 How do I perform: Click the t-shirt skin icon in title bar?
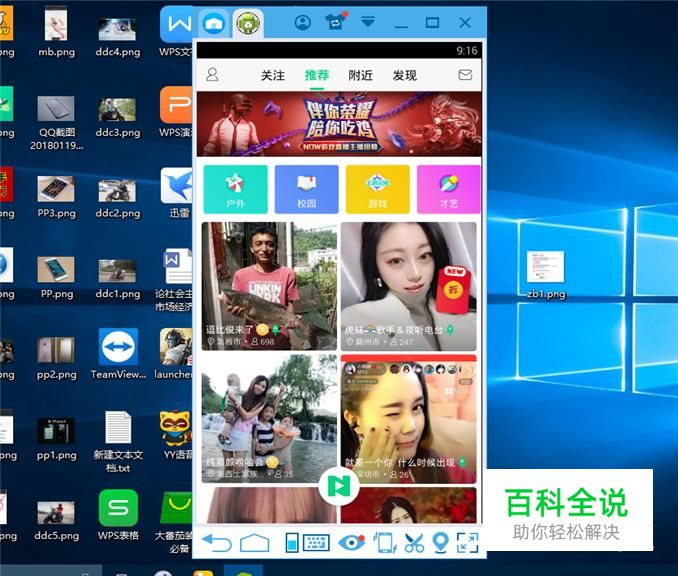336,21
